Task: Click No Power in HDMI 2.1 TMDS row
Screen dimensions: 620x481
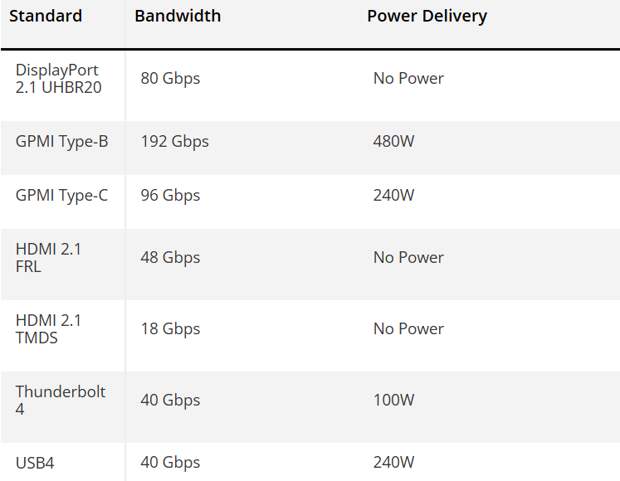Action: click(408, 329)
